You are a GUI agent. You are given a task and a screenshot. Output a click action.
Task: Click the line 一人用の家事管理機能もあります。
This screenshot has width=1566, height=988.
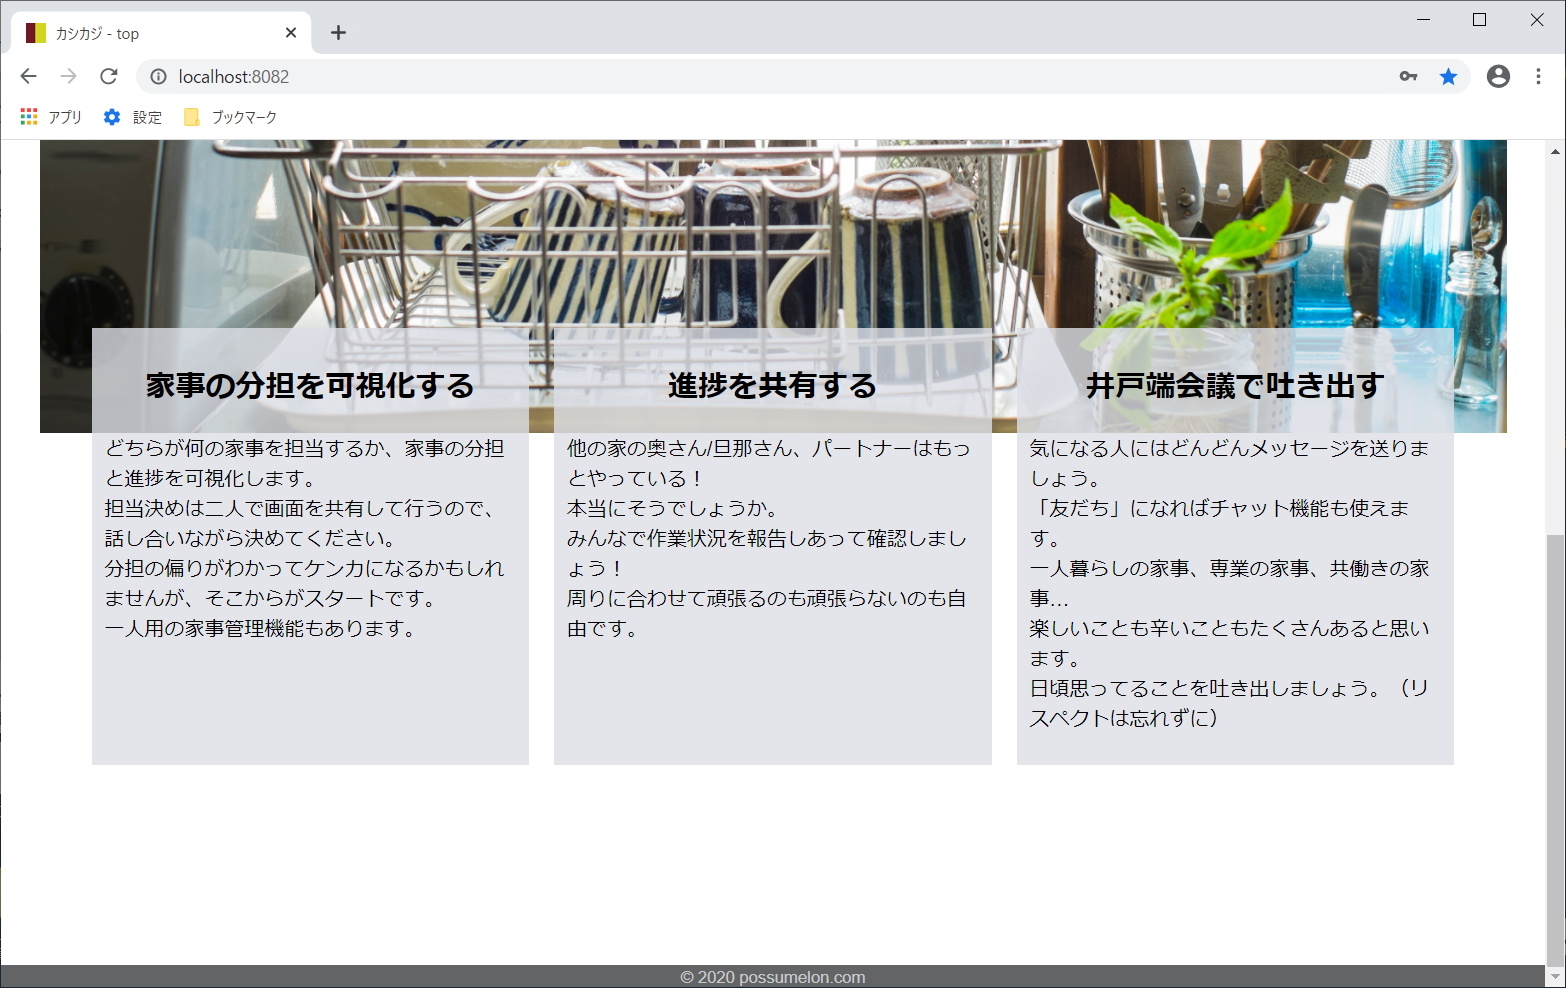tap(264, 628)
